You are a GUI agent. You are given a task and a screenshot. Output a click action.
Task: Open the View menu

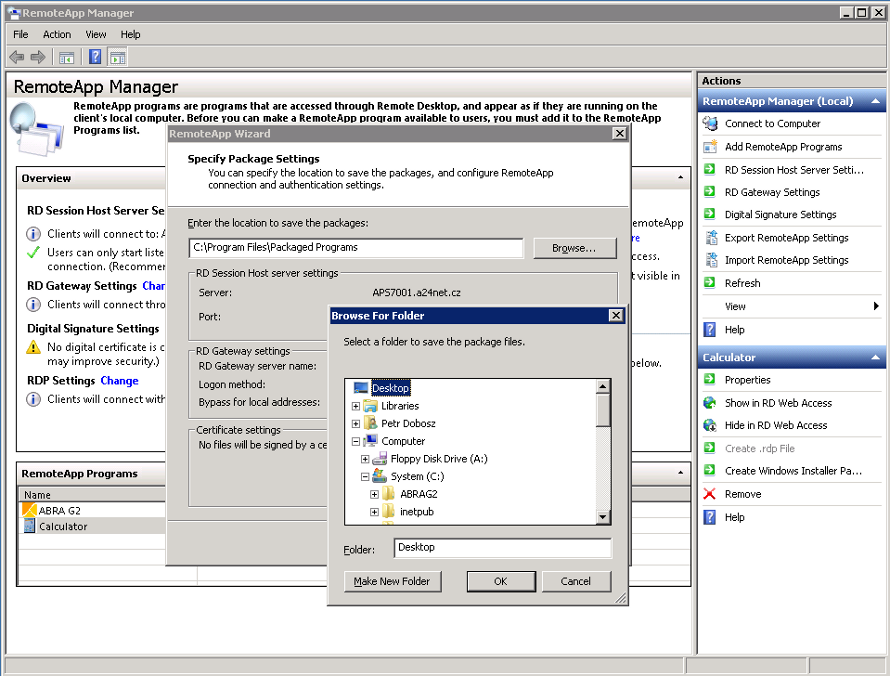coord(96,34)
